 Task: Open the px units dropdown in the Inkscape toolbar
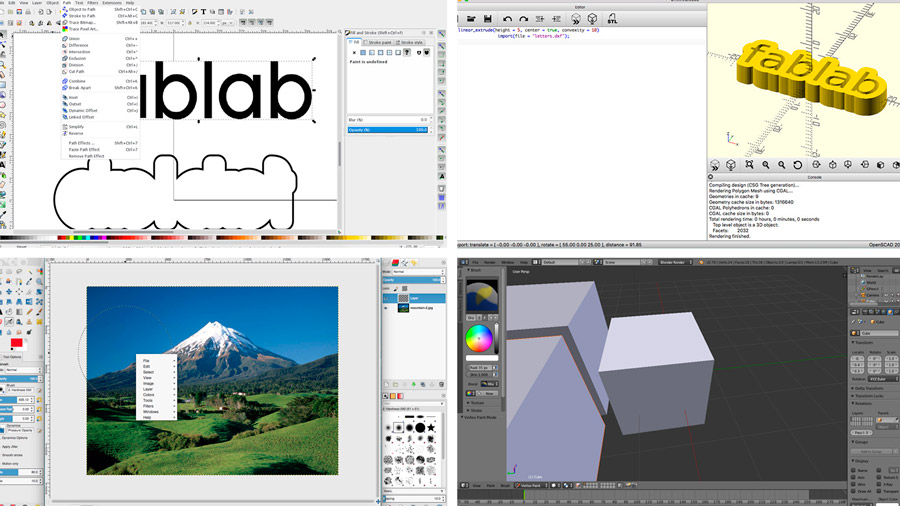point(227,22)
